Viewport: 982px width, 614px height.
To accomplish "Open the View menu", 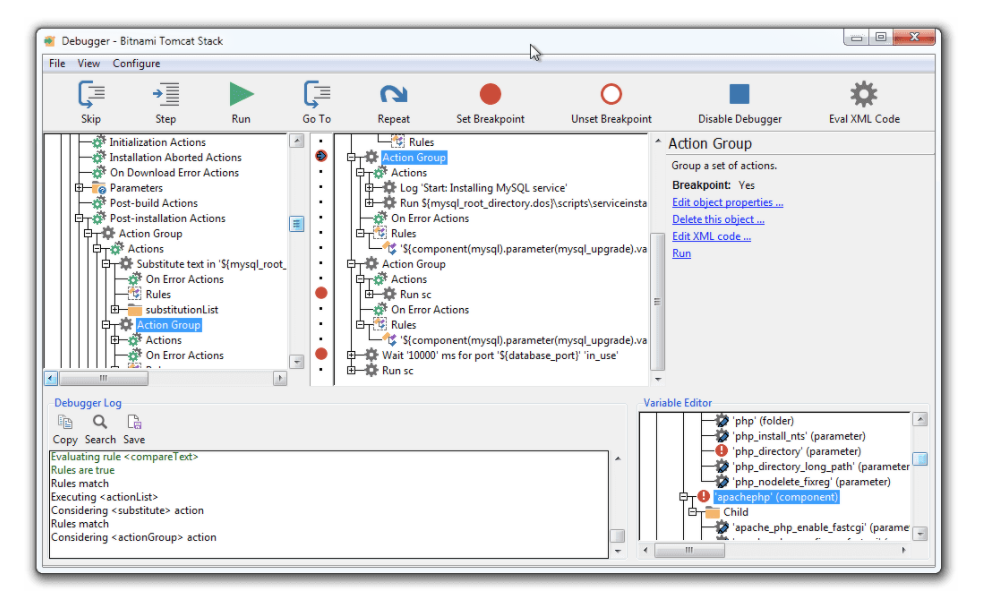I will pyautogui.click(x=88, y=63).
